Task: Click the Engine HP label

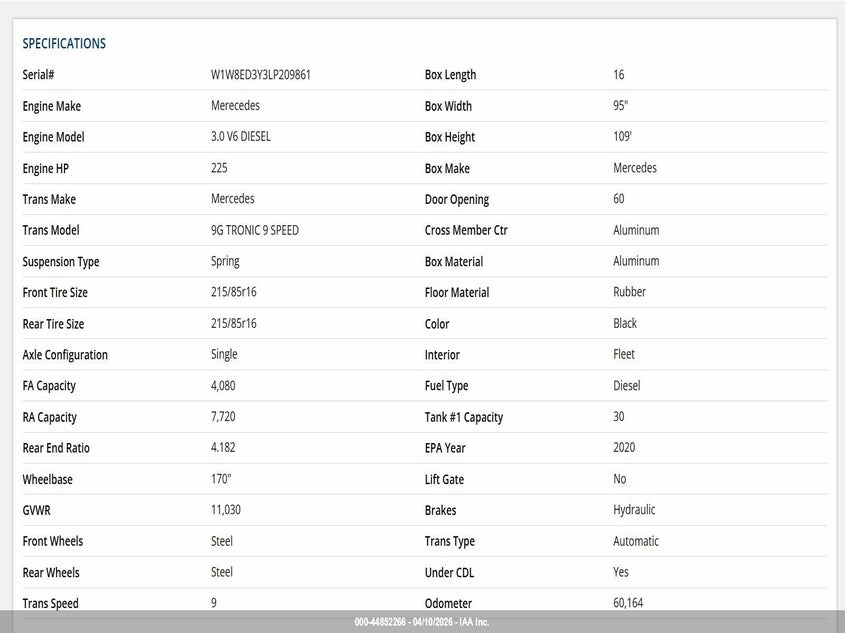Action: click(45, 169)
